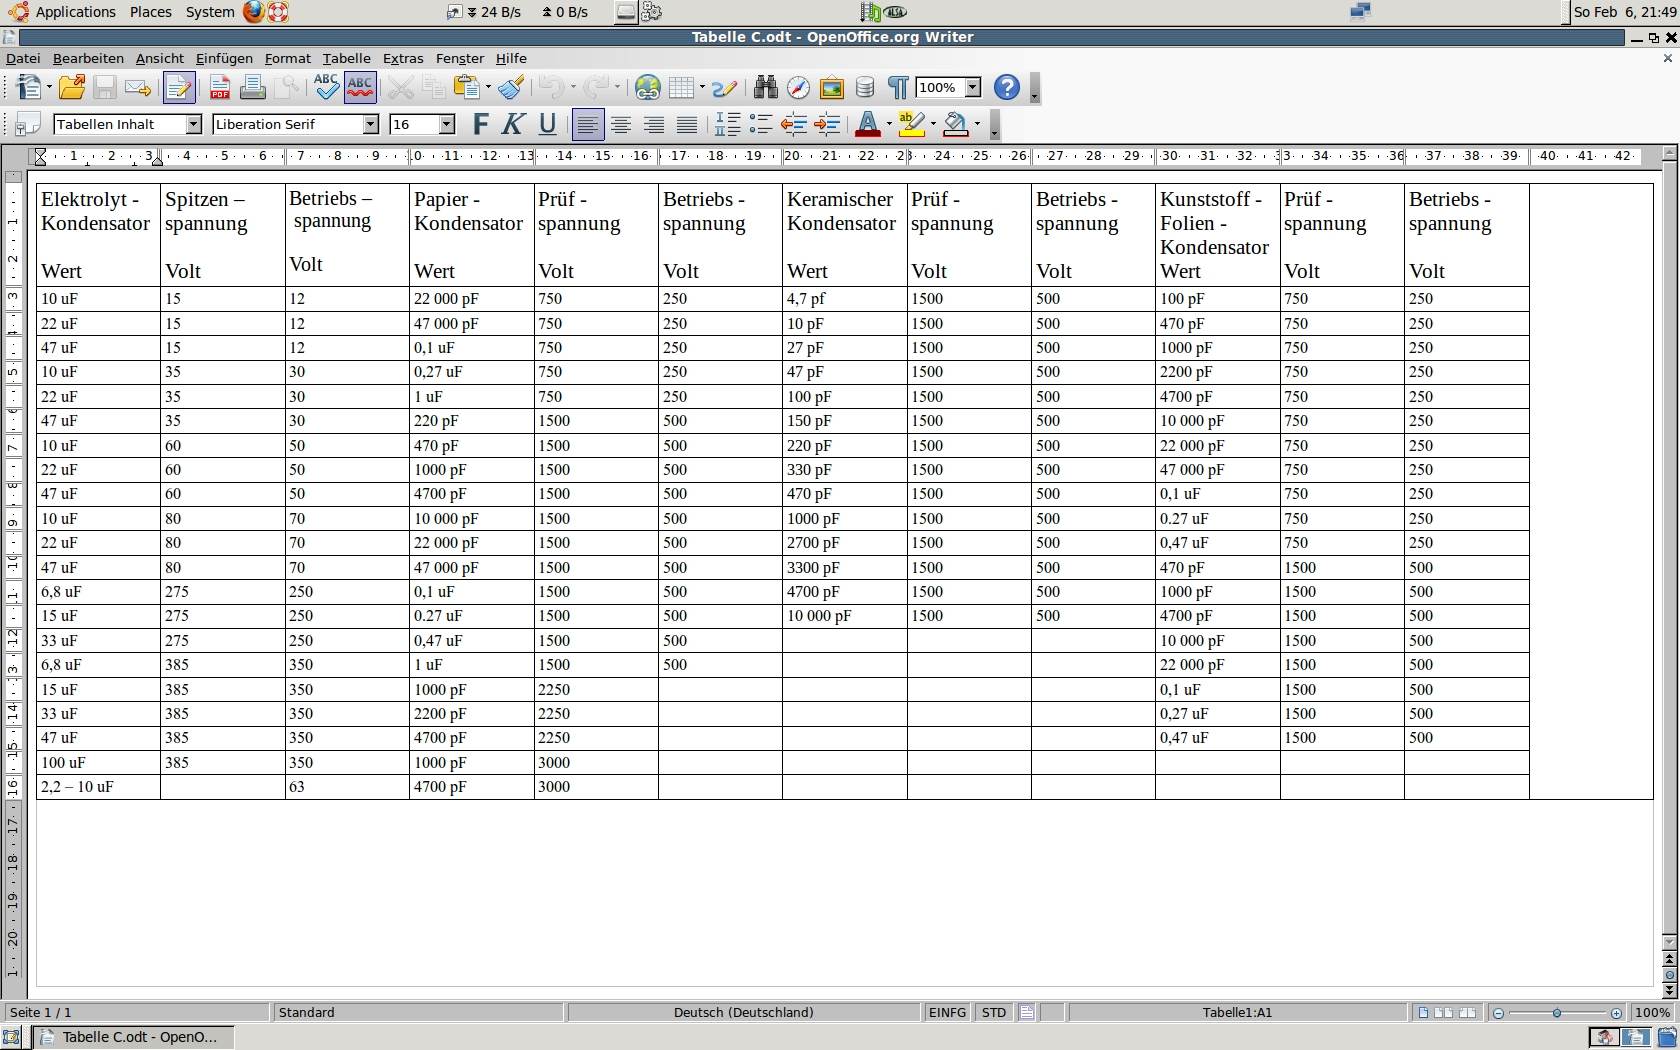Export document directly as PDF
The image size is (1680, 1050).
coord(219,88)
